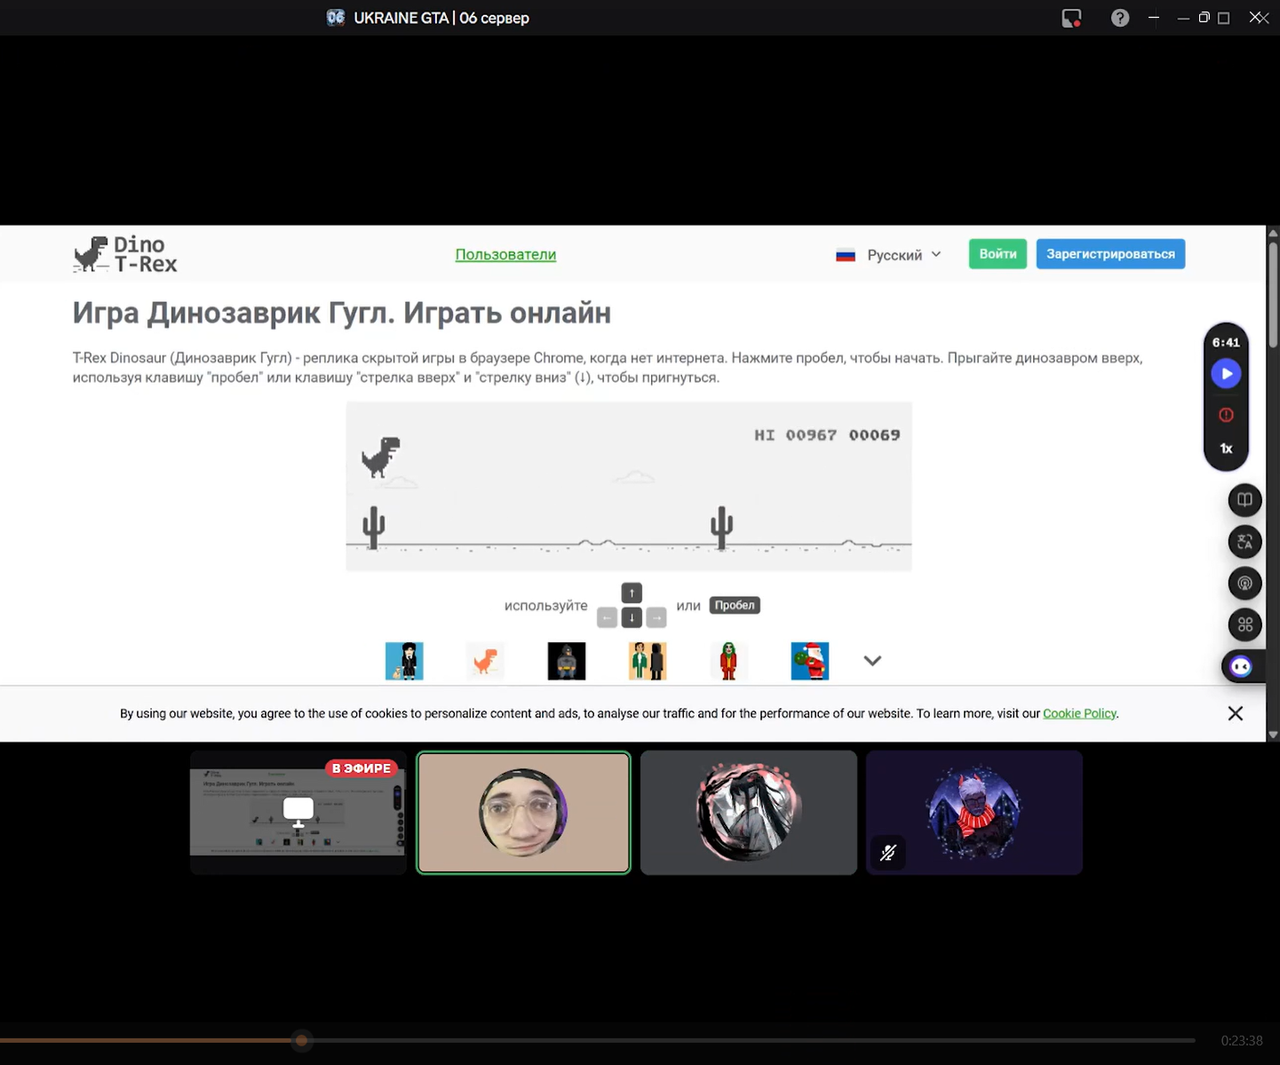Image resolution: width=1280 pixels, height=1065 pixels.
Task: Click the heading Игра Динозаврик Гугл. Играть онлайн
Action: (x=342, y=313)
